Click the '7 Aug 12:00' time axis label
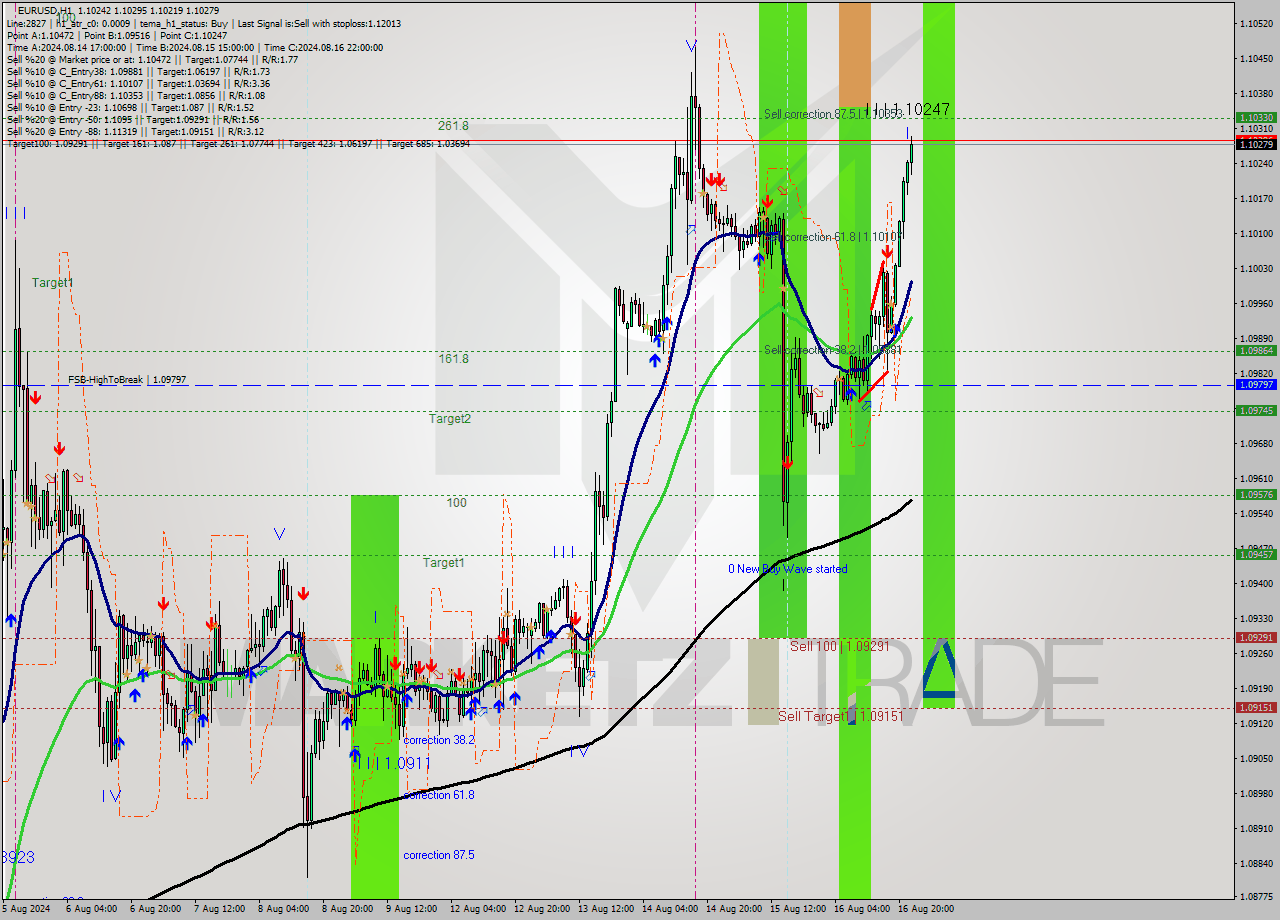Image resolution: width=1280 pixels, height=920 pixels. tap(219, 909)
